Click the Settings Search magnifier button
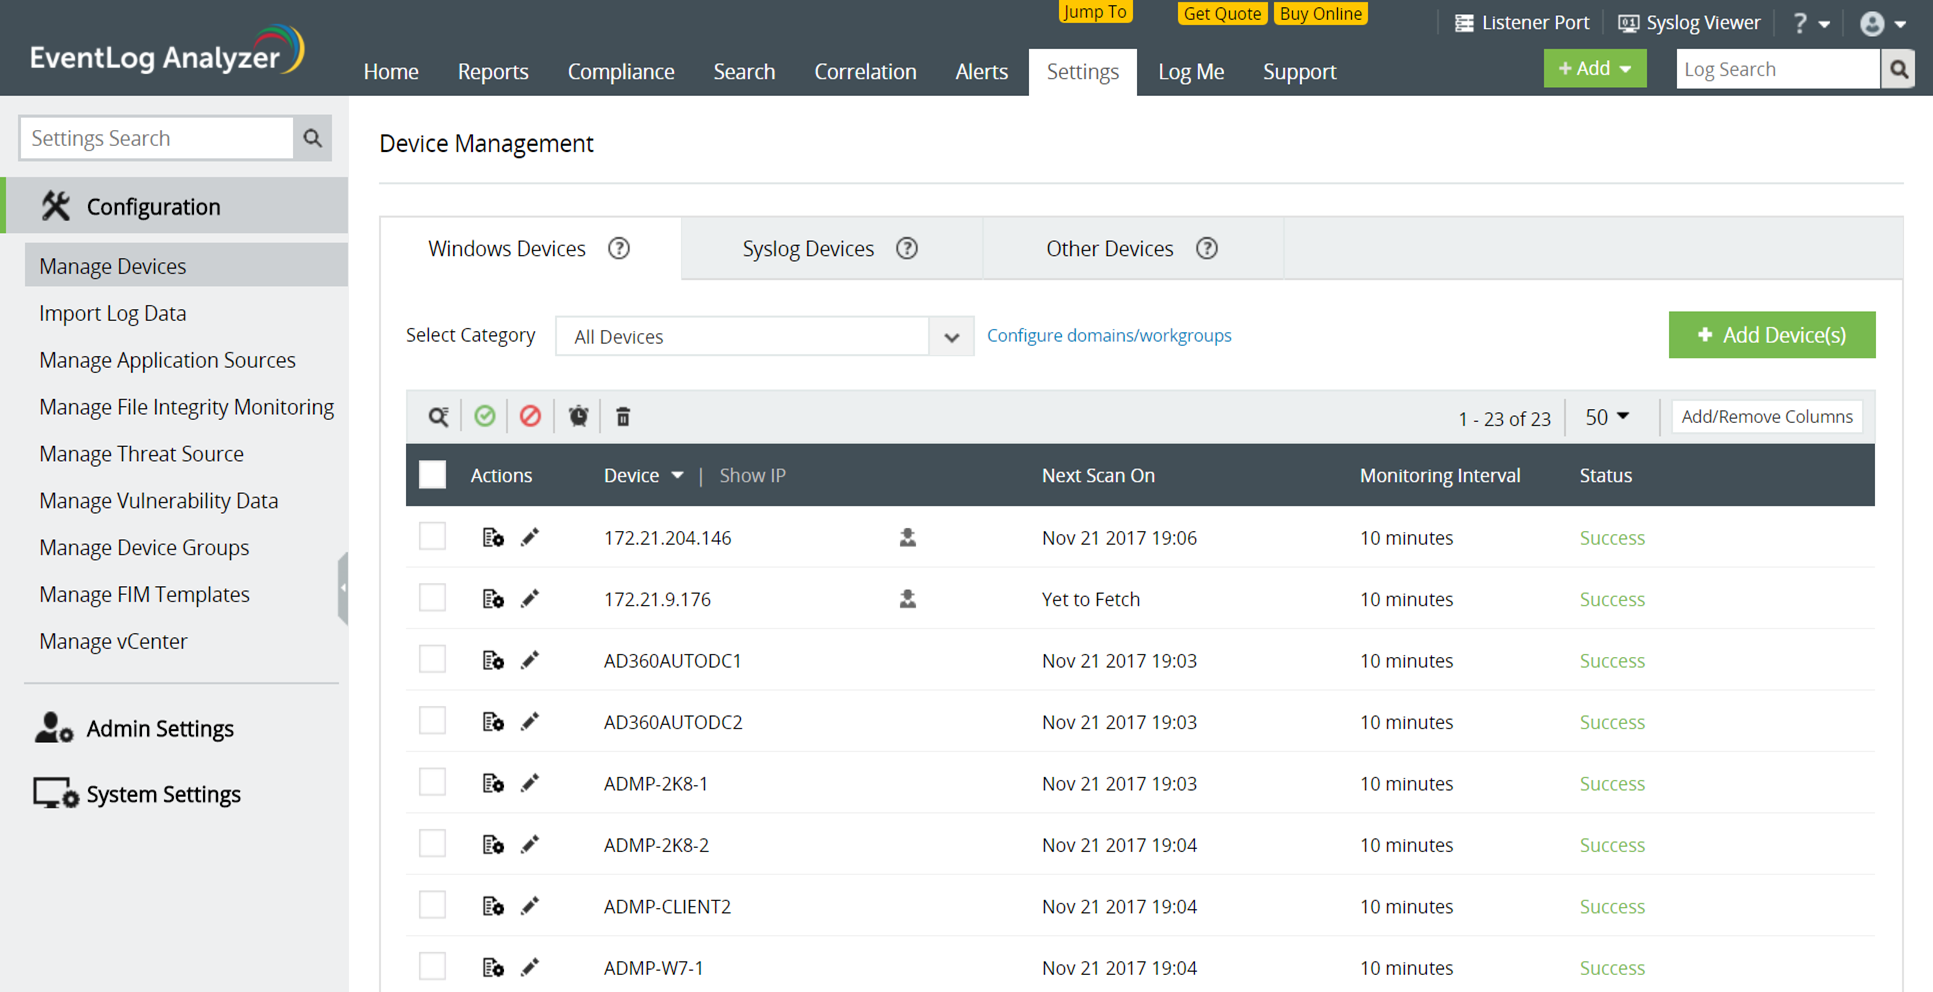This screenshot has height=992, width=1933. (x=313, y=138)
